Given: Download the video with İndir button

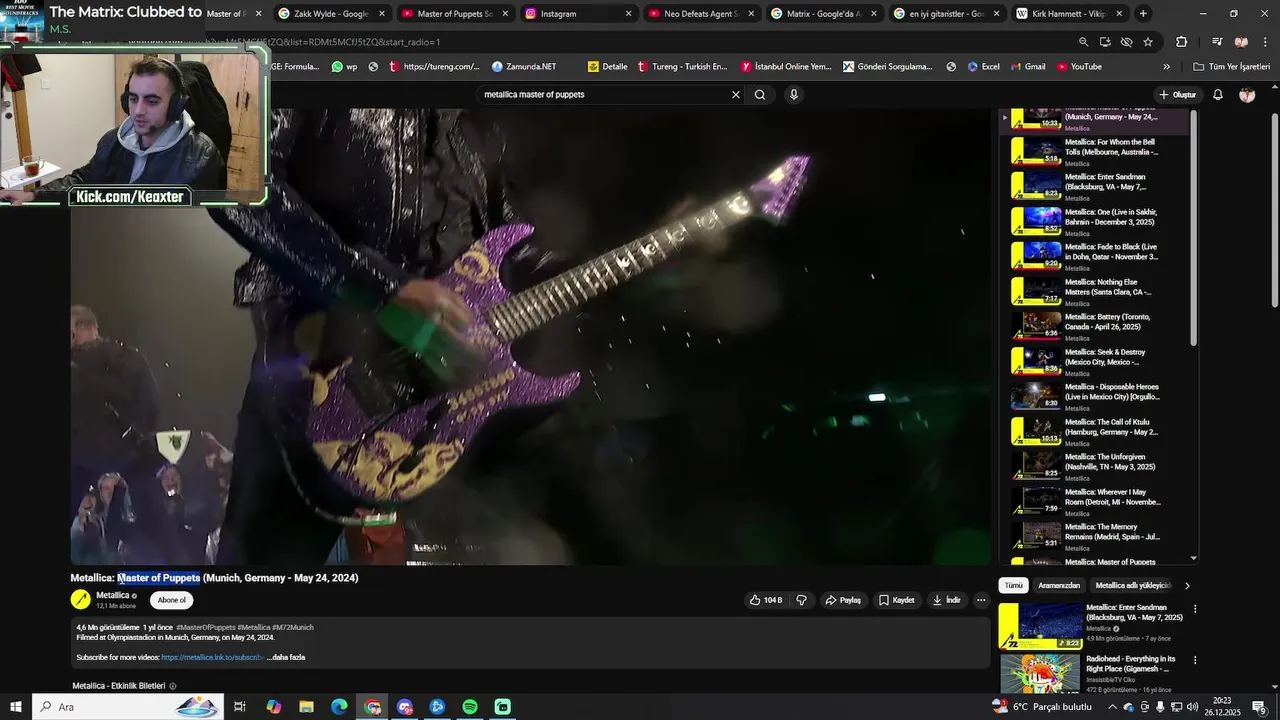Looking at the screenshot, I should tap(946, 600).
